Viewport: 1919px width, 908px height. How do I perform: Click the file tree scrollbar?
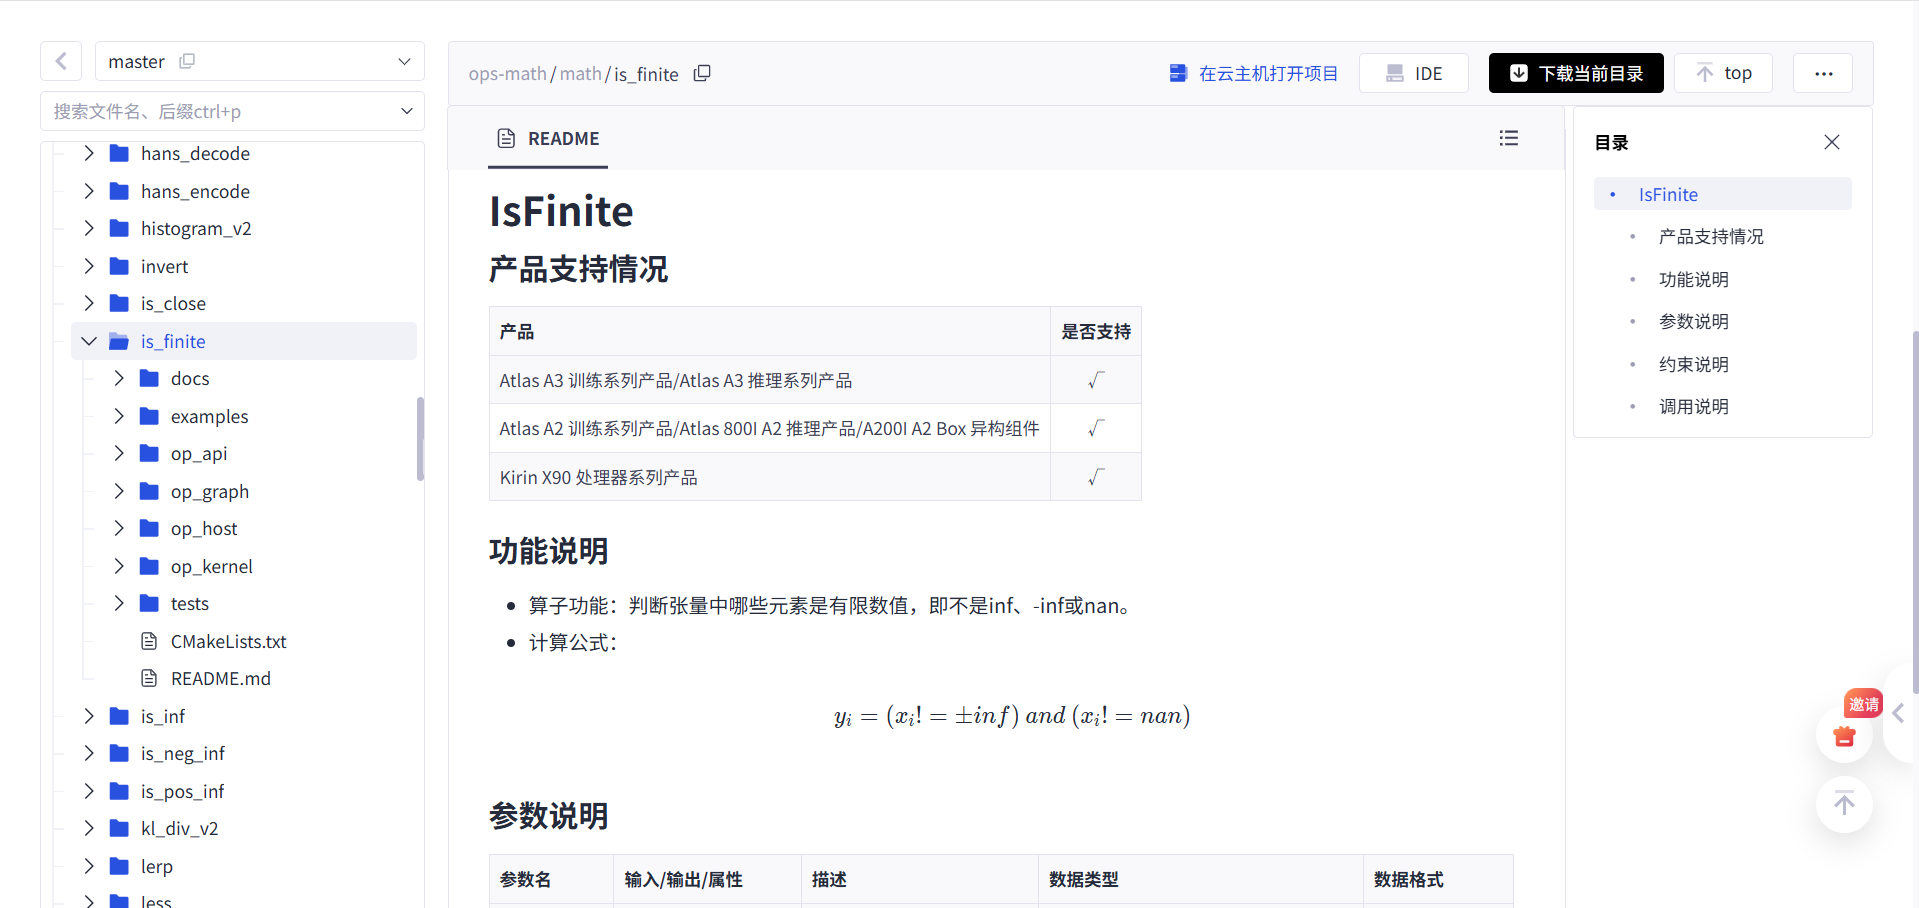(420, 438)
